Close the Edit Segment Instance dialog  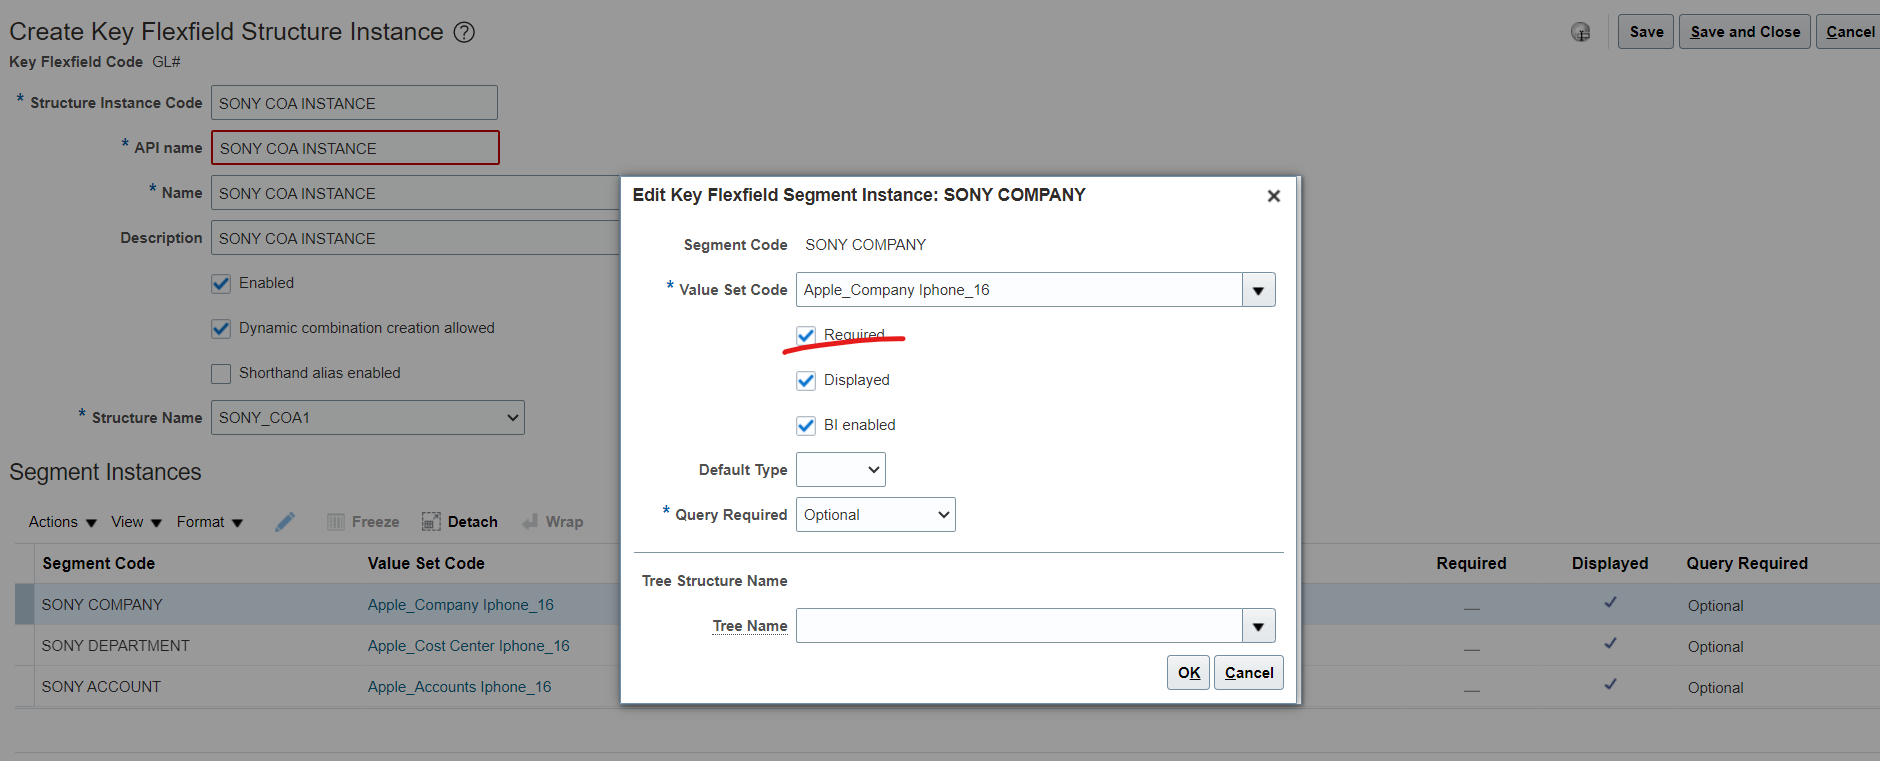(x=1273, y=196)
